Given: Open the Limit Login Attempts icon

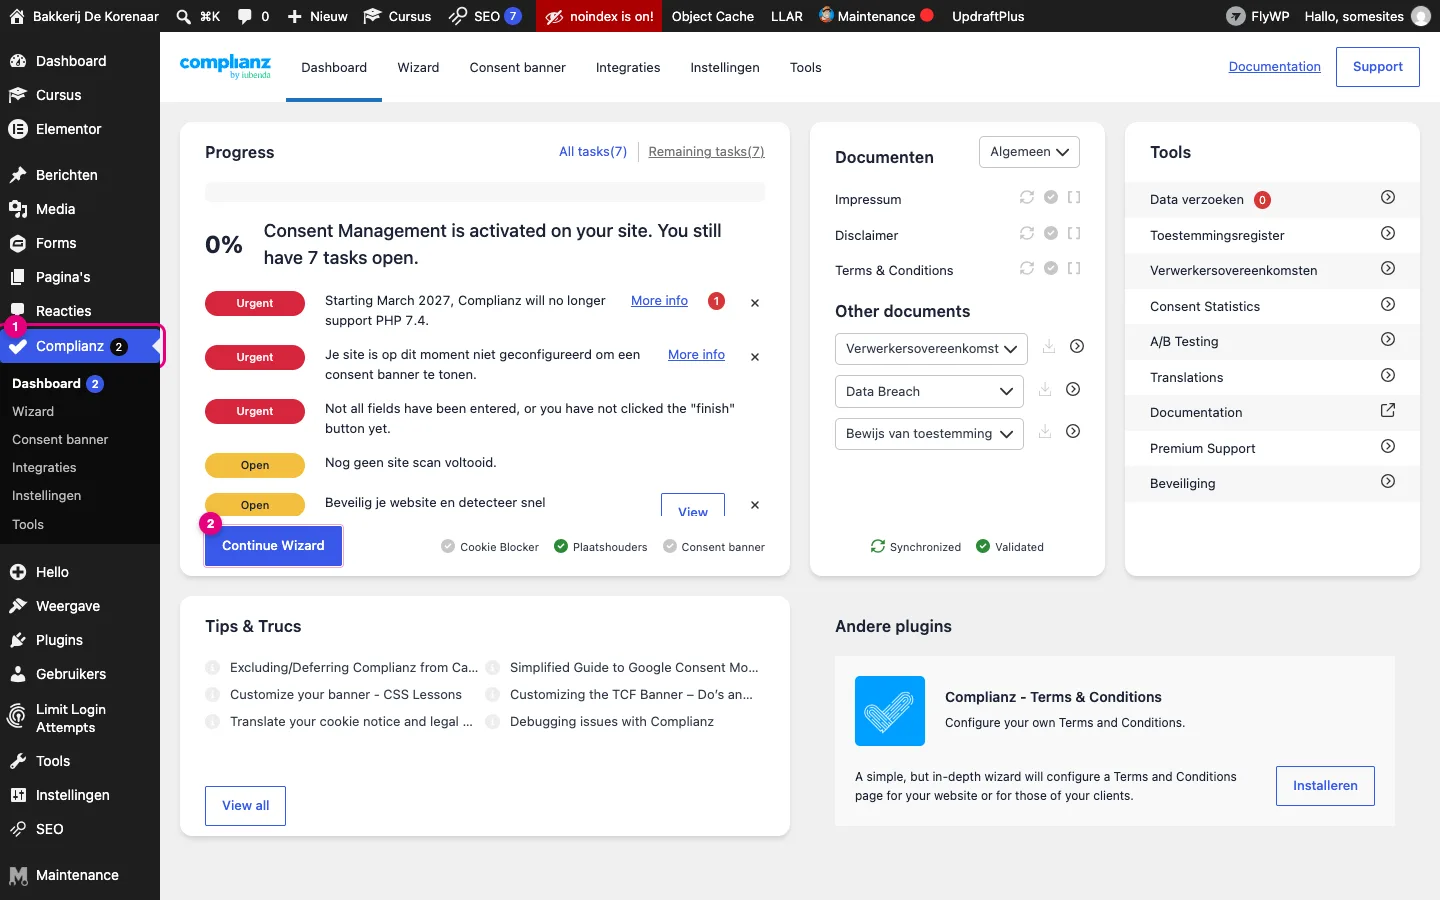Looking at the screenshot, I should tap(17, 717).
